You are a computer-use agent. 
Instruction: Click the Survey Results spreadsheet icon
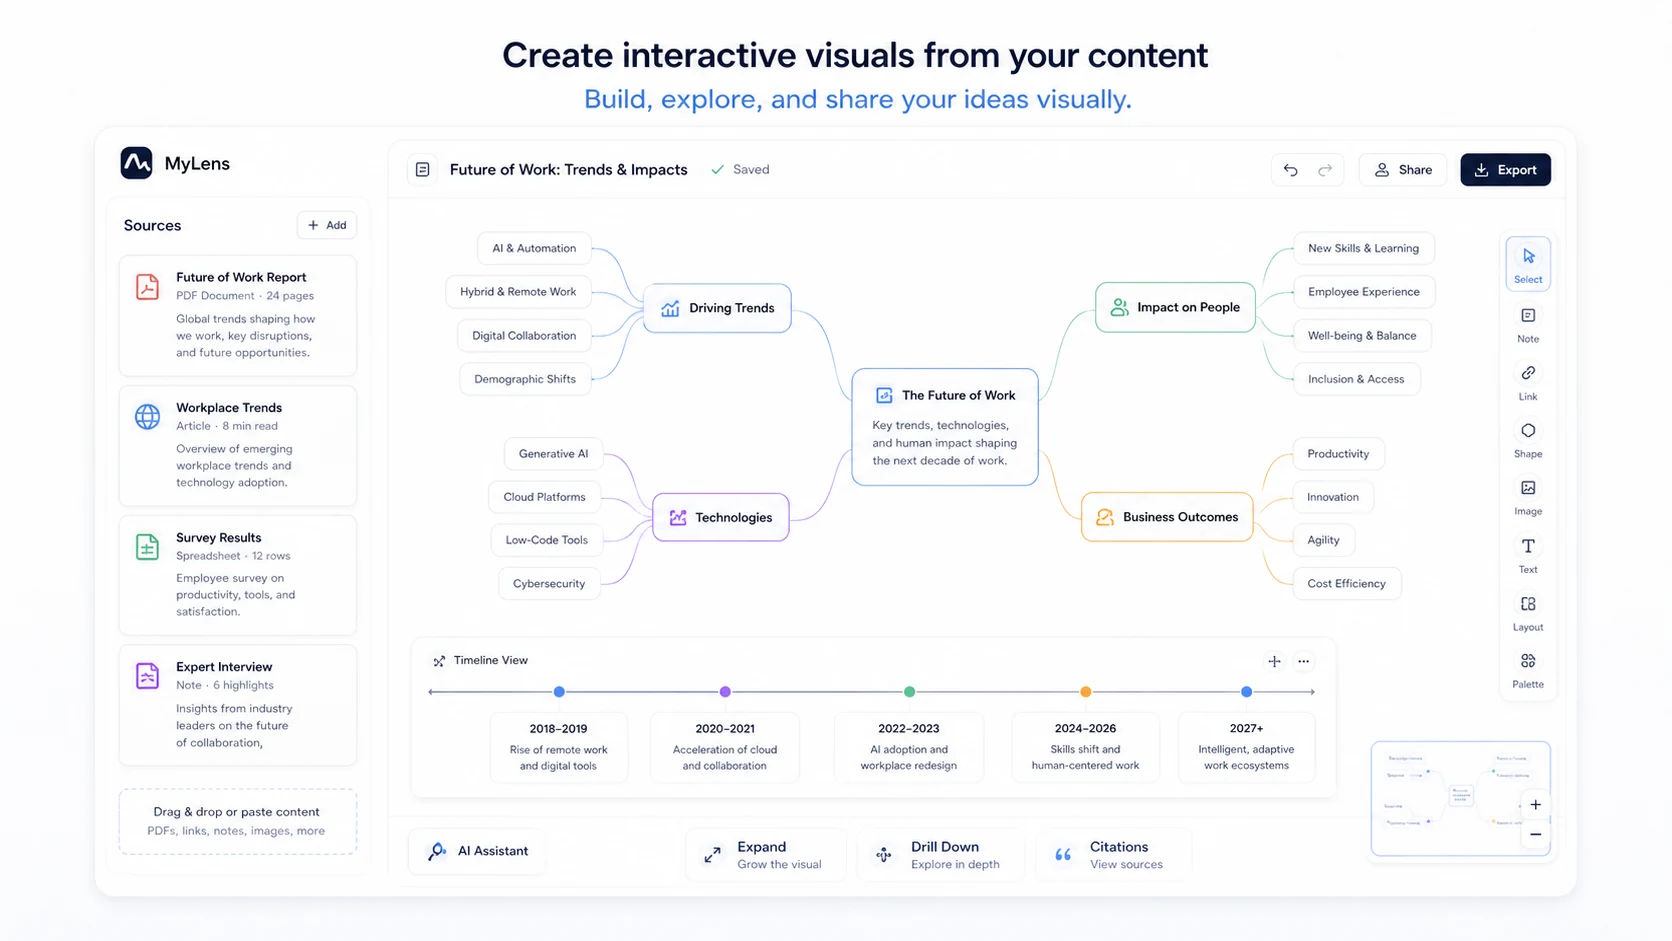[147, 547]
